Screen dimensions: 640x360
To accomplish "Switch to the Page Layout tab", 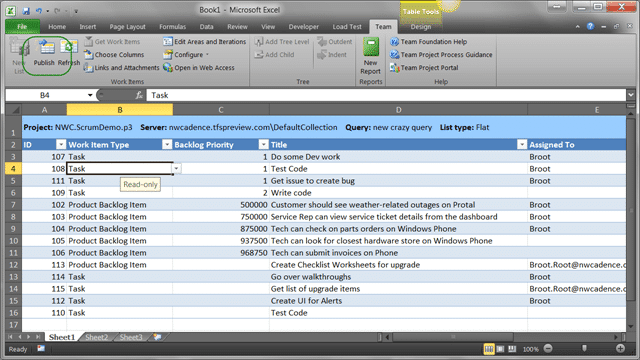I will (127, 27).
